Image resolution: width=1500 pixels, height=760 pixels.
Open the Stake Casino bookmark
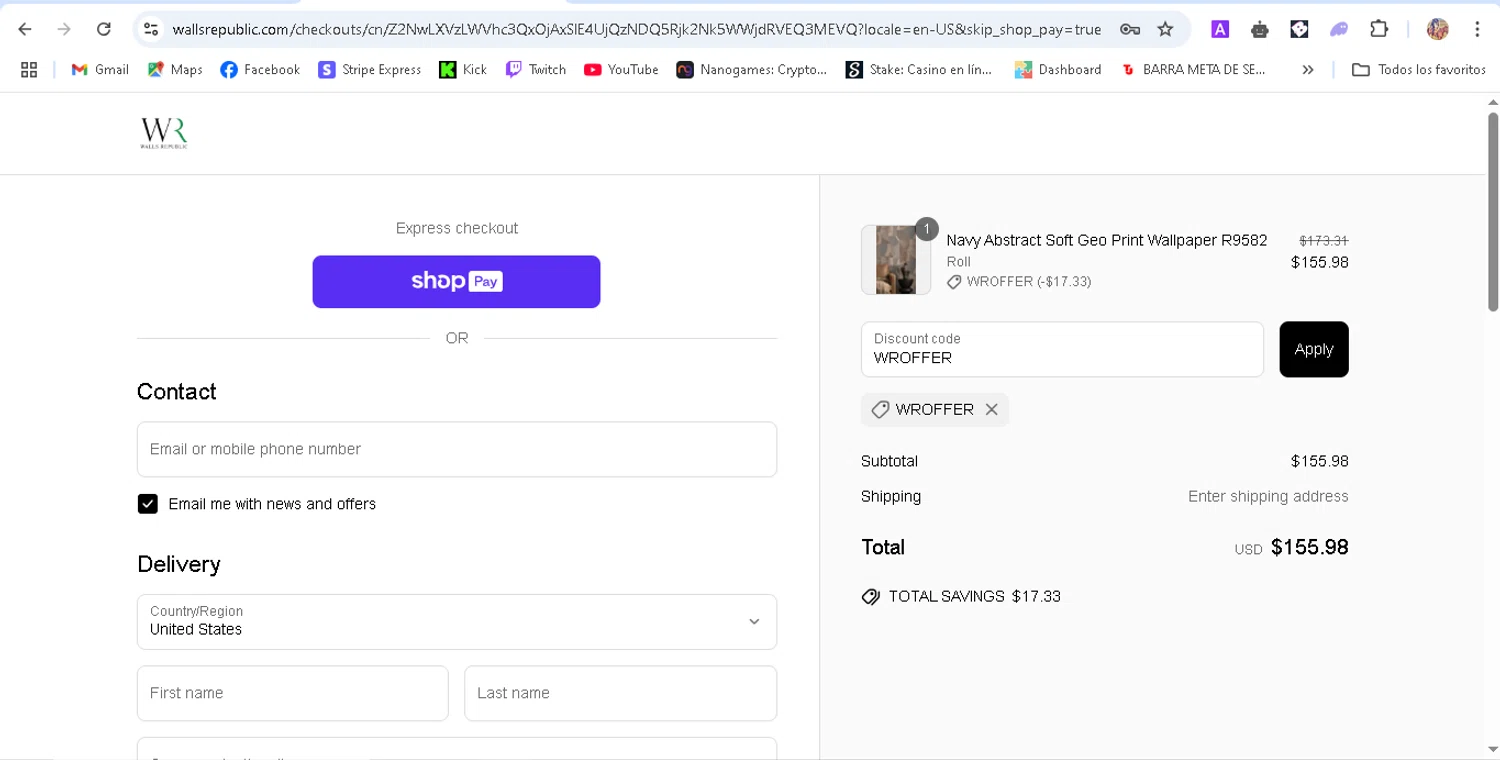click(919, 69)
